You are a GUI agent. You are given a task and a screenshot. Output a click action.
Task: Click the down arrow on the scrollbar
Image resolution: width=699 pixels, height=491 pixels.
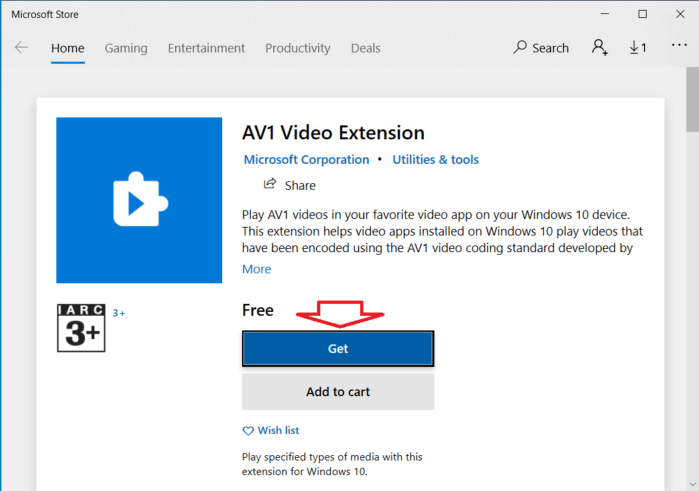692,484
